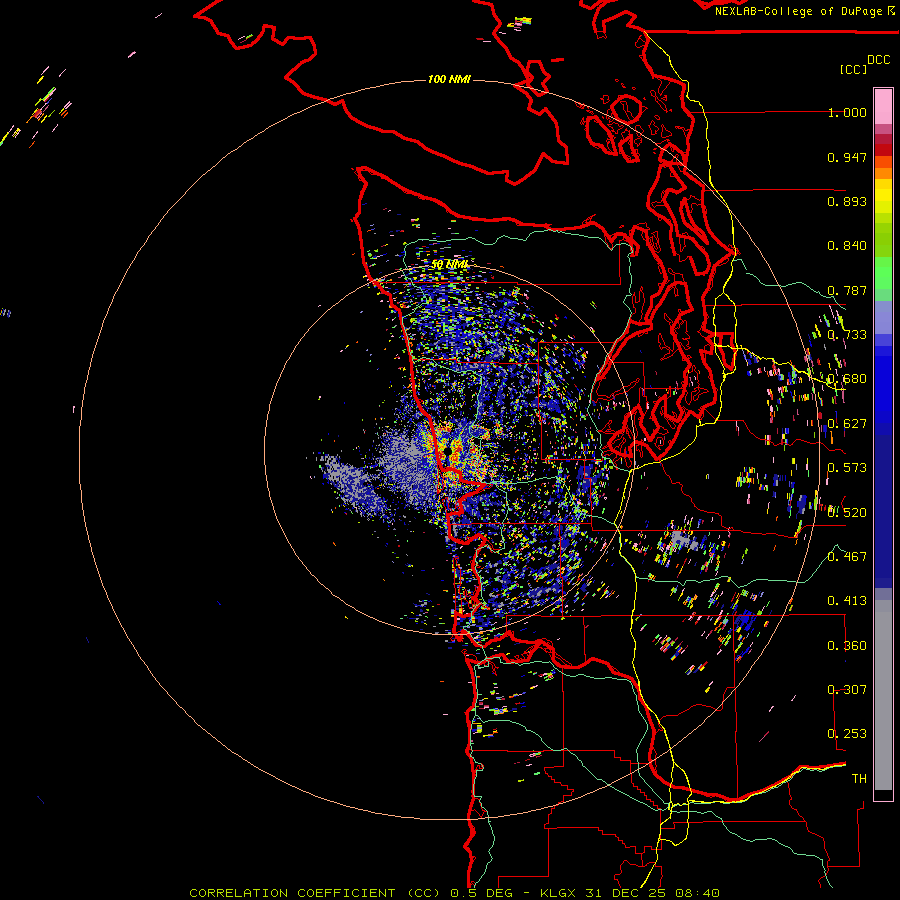Click the 0.947 legend value

[847, 157]
